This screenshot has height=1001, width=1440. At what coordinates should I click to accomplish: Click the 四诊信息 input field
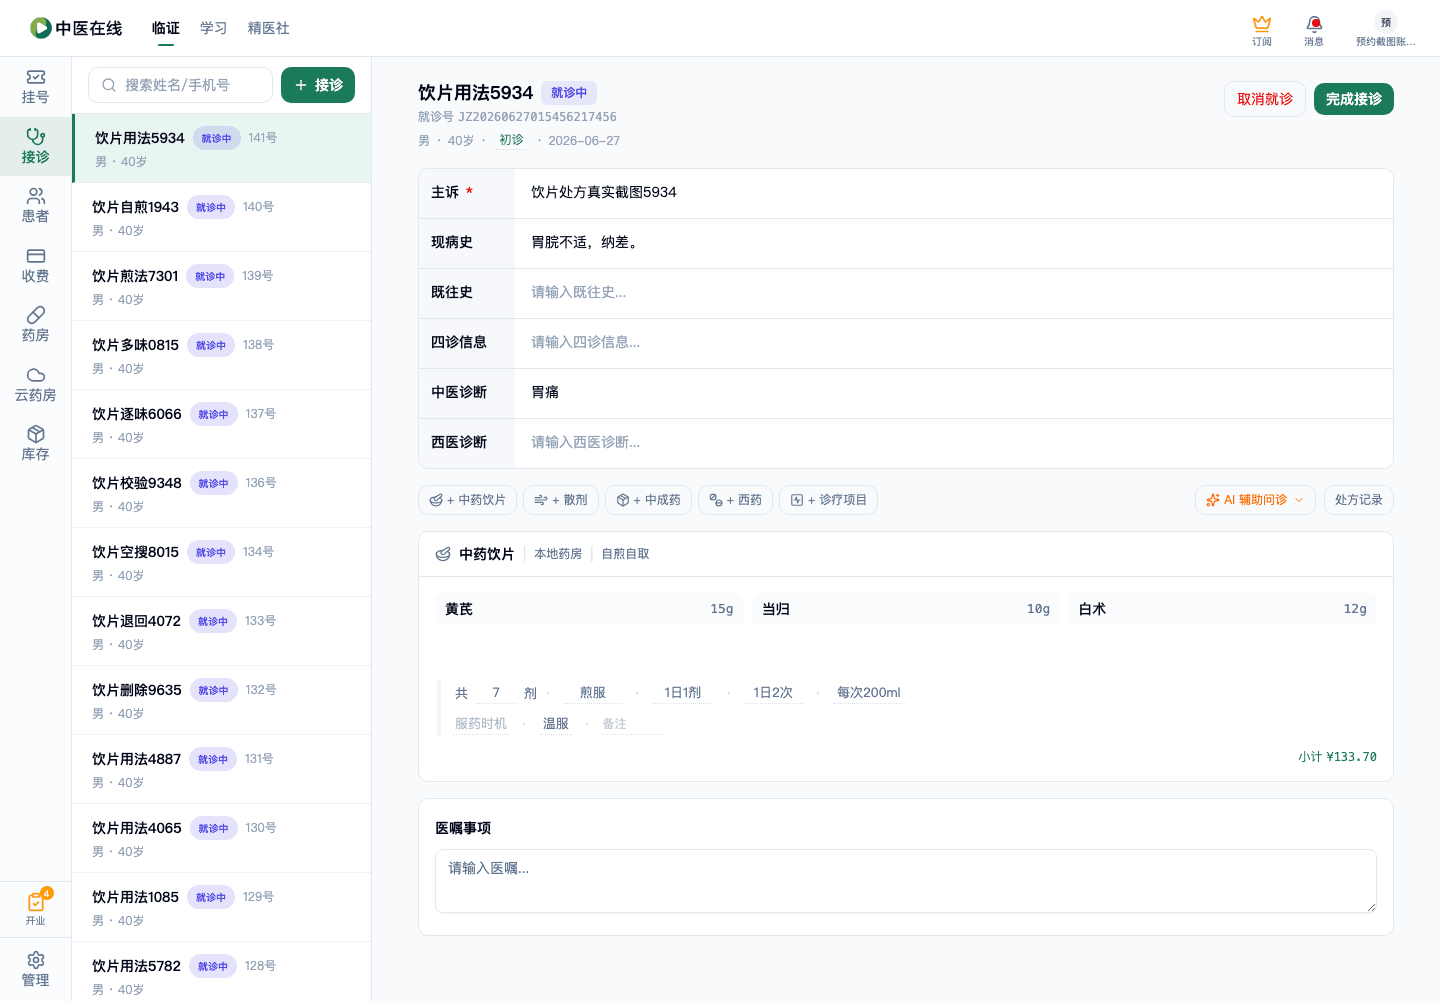point(953,342)
